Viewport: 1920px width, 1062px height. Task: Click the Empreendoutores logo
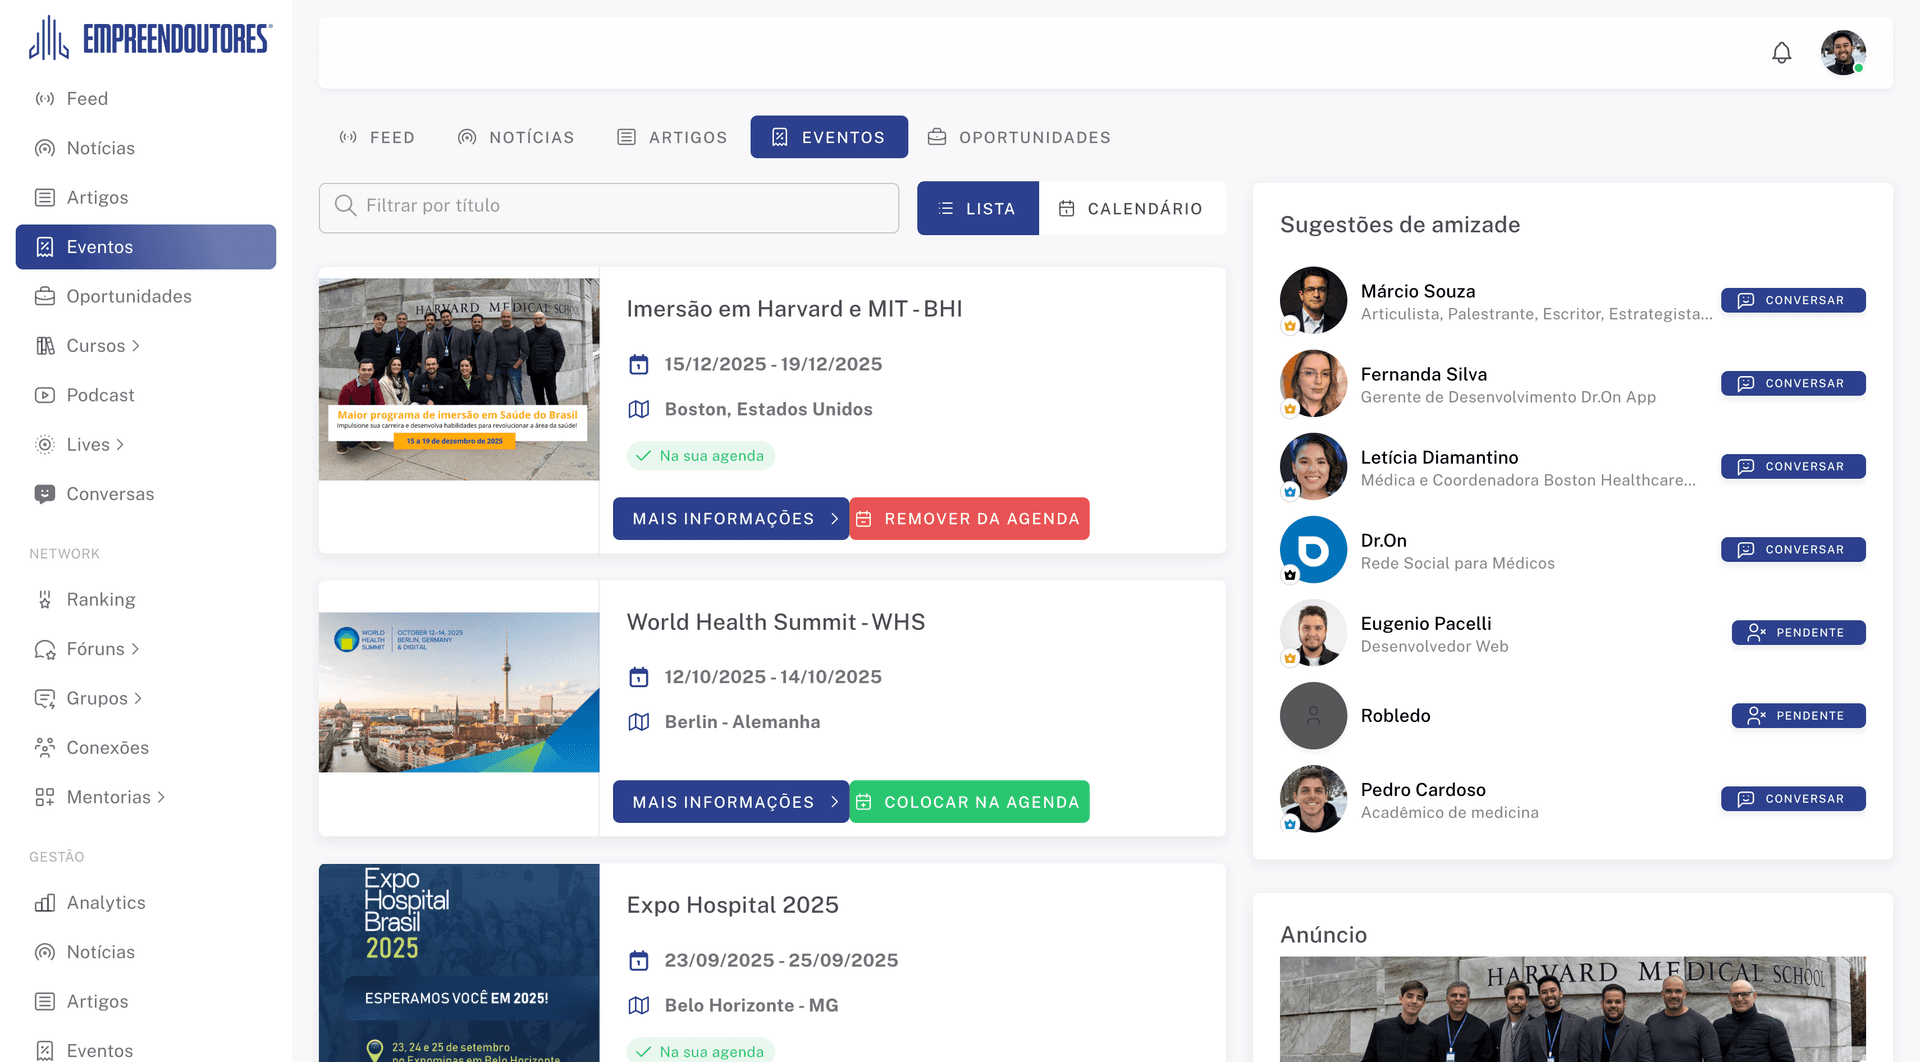tap(150, 39)
